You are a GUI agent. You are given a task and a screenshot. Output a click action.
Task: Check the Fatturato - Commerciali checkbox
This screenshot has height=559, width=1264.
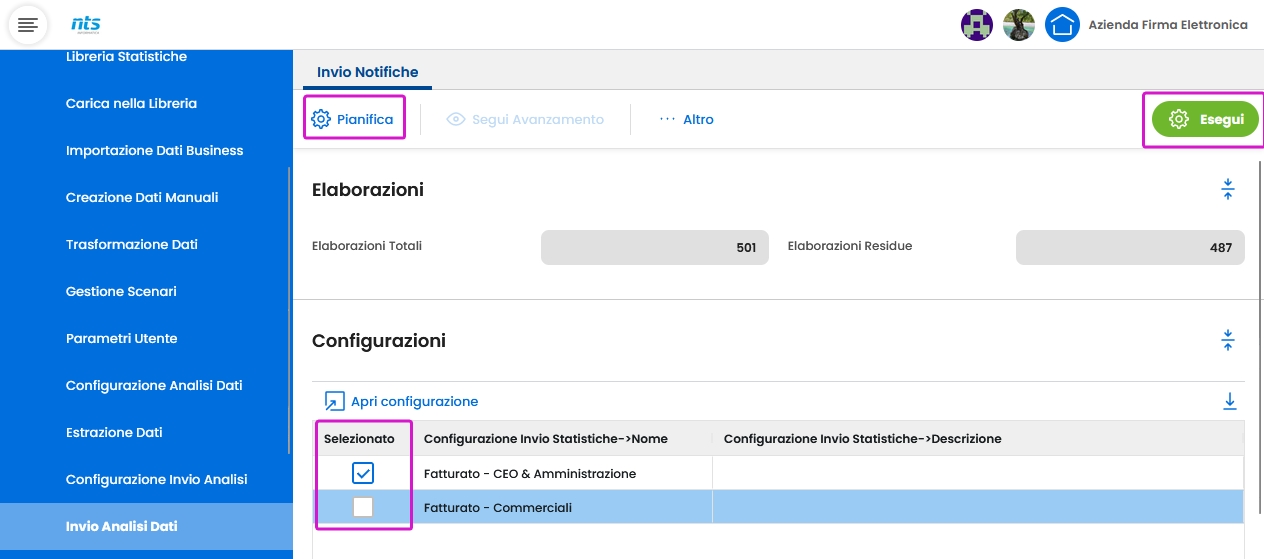tap(363, 507)
